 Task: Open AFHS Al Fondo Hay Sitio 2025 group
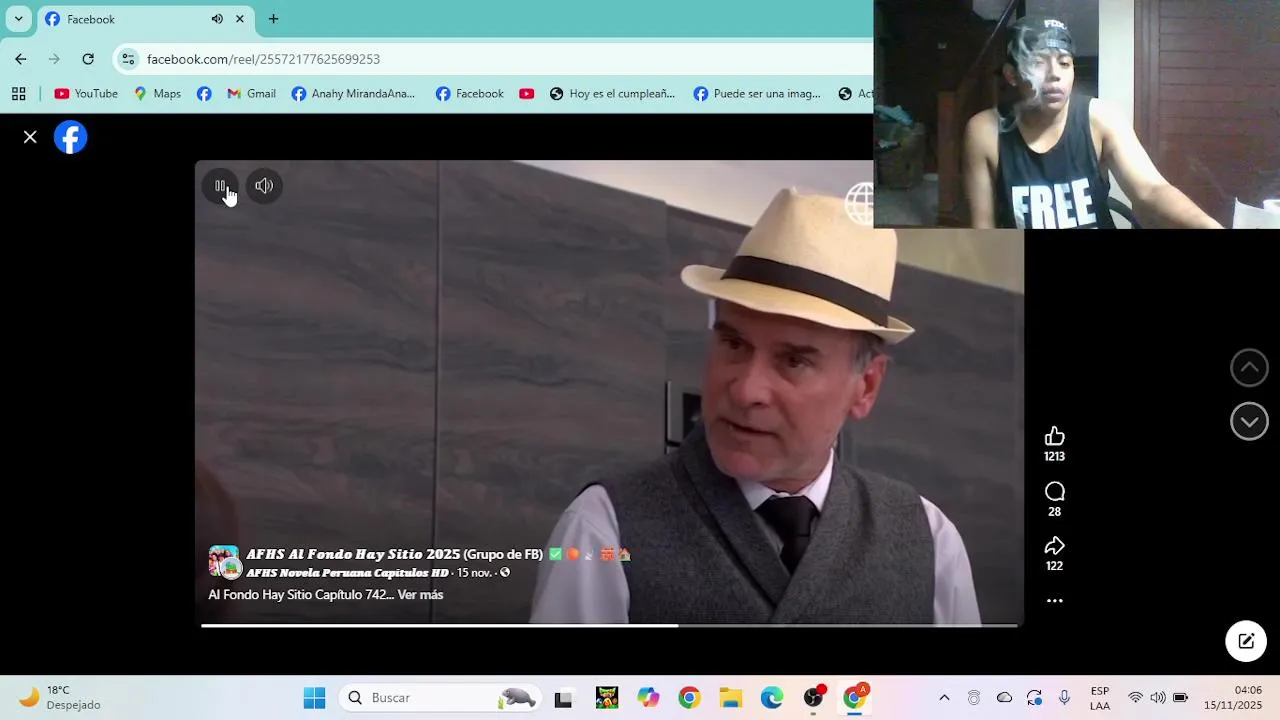[394, 554]
